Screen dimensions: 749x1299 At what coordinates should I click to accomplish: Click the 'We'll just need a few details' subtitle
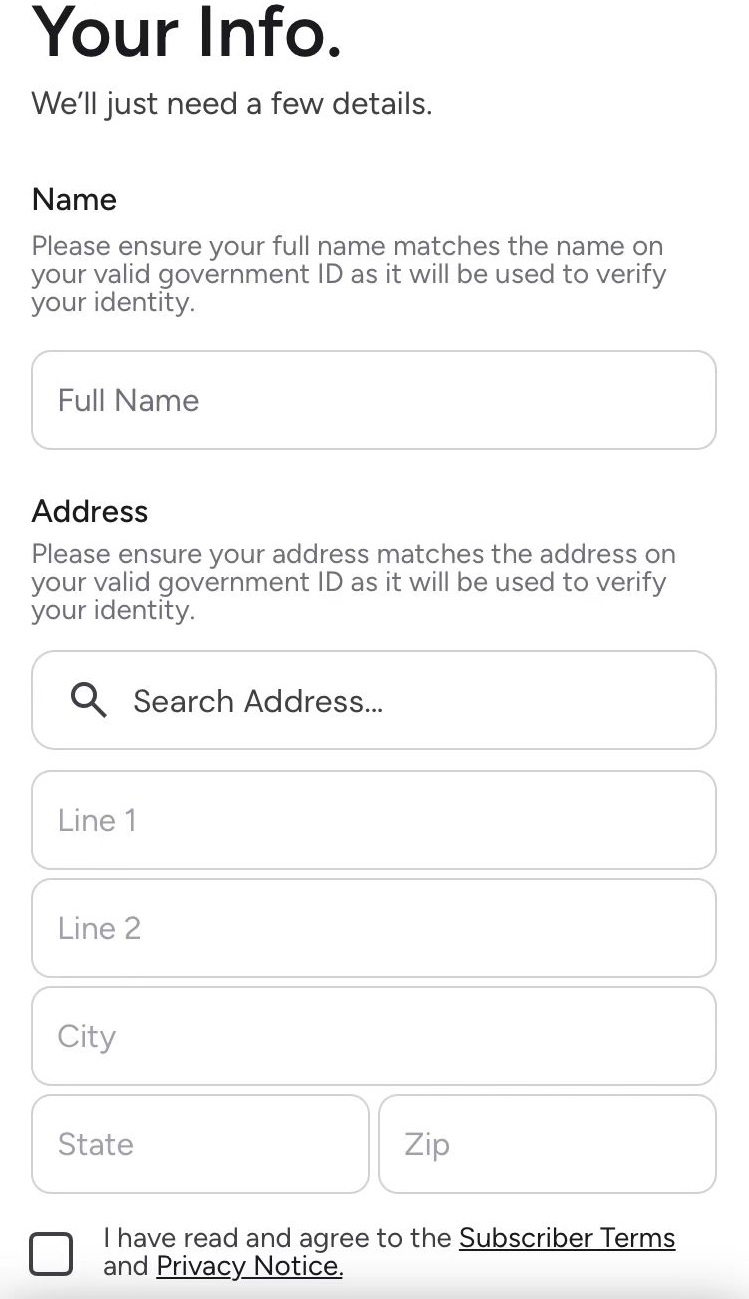pos(232,104)
